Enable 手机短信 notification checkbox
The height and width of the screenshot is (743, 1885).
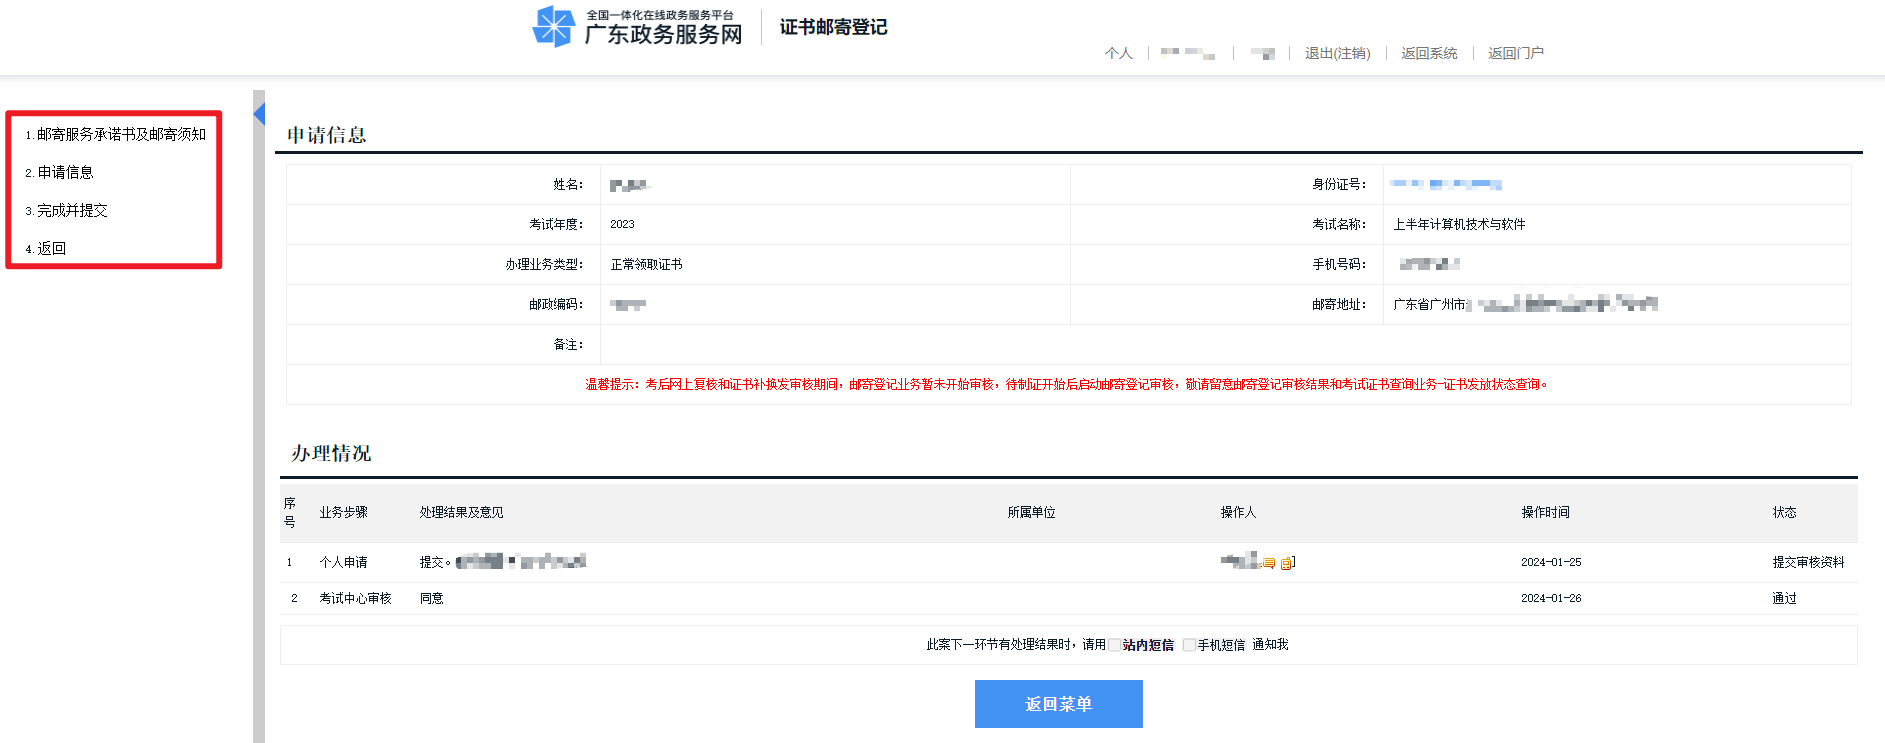(1189, 645)
